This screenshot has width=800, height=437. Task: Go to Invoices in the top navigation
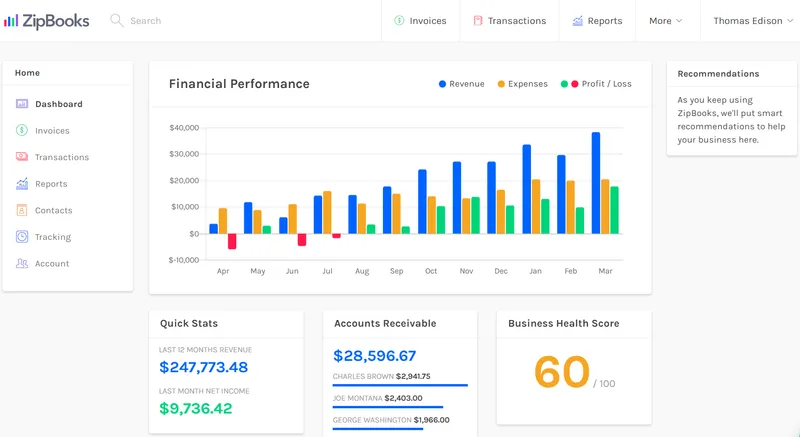click(x=420, y=21)
